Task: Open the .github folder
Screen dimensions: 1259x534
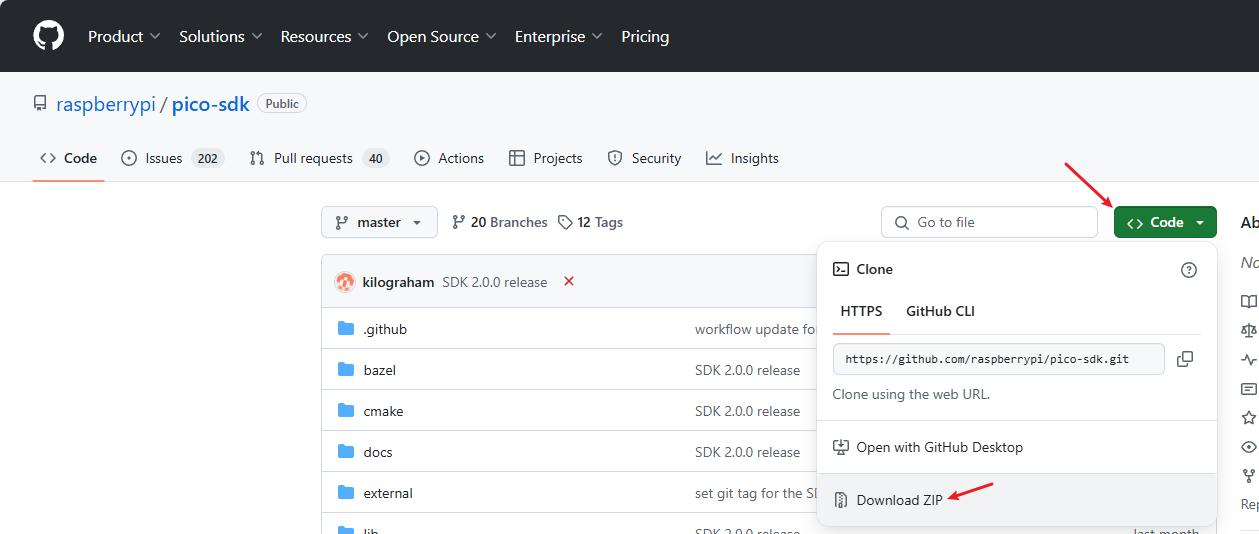Action: click(385, 329)
